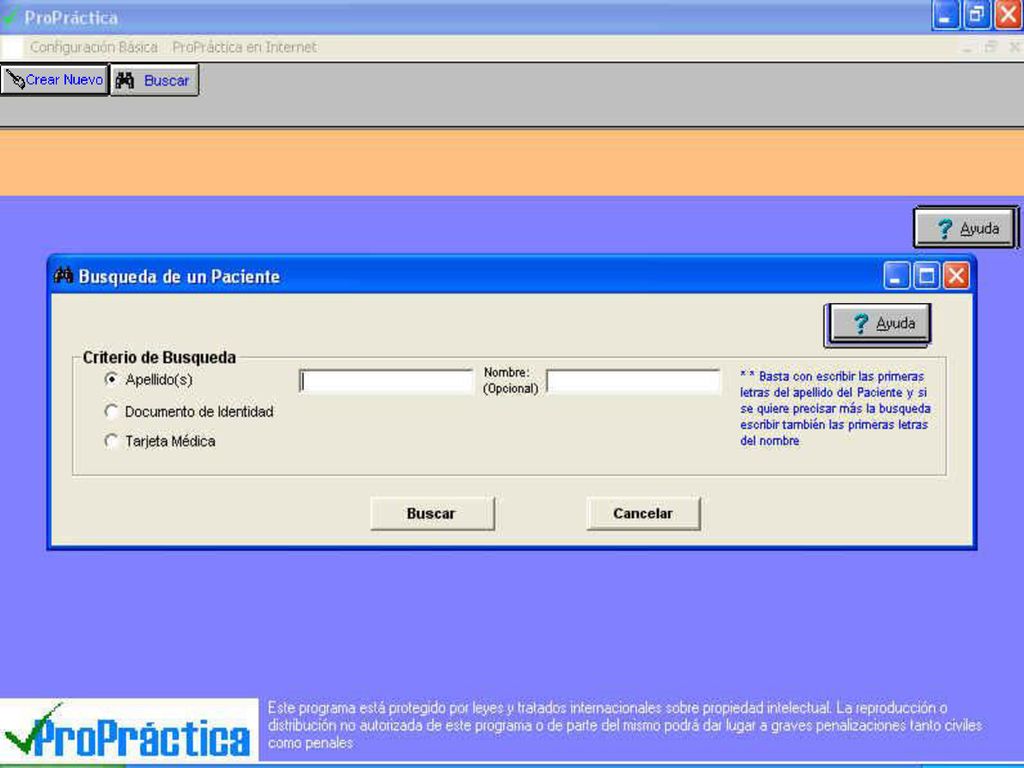The width and height of the screenshot is (1024, 768).
Task: Click the blue hint text starting 'Basta con escribir'
Action: (835, 408)
